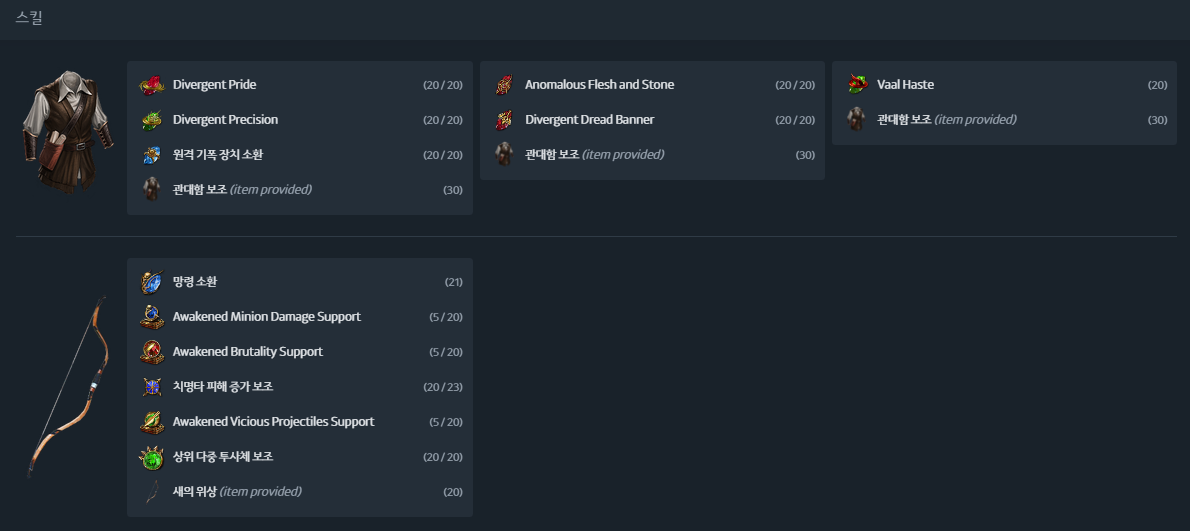The width and height of the screenshot is (1190, 531).
Task: Select 치명타 피해 증가 보조 label
Action: point(223,387)
